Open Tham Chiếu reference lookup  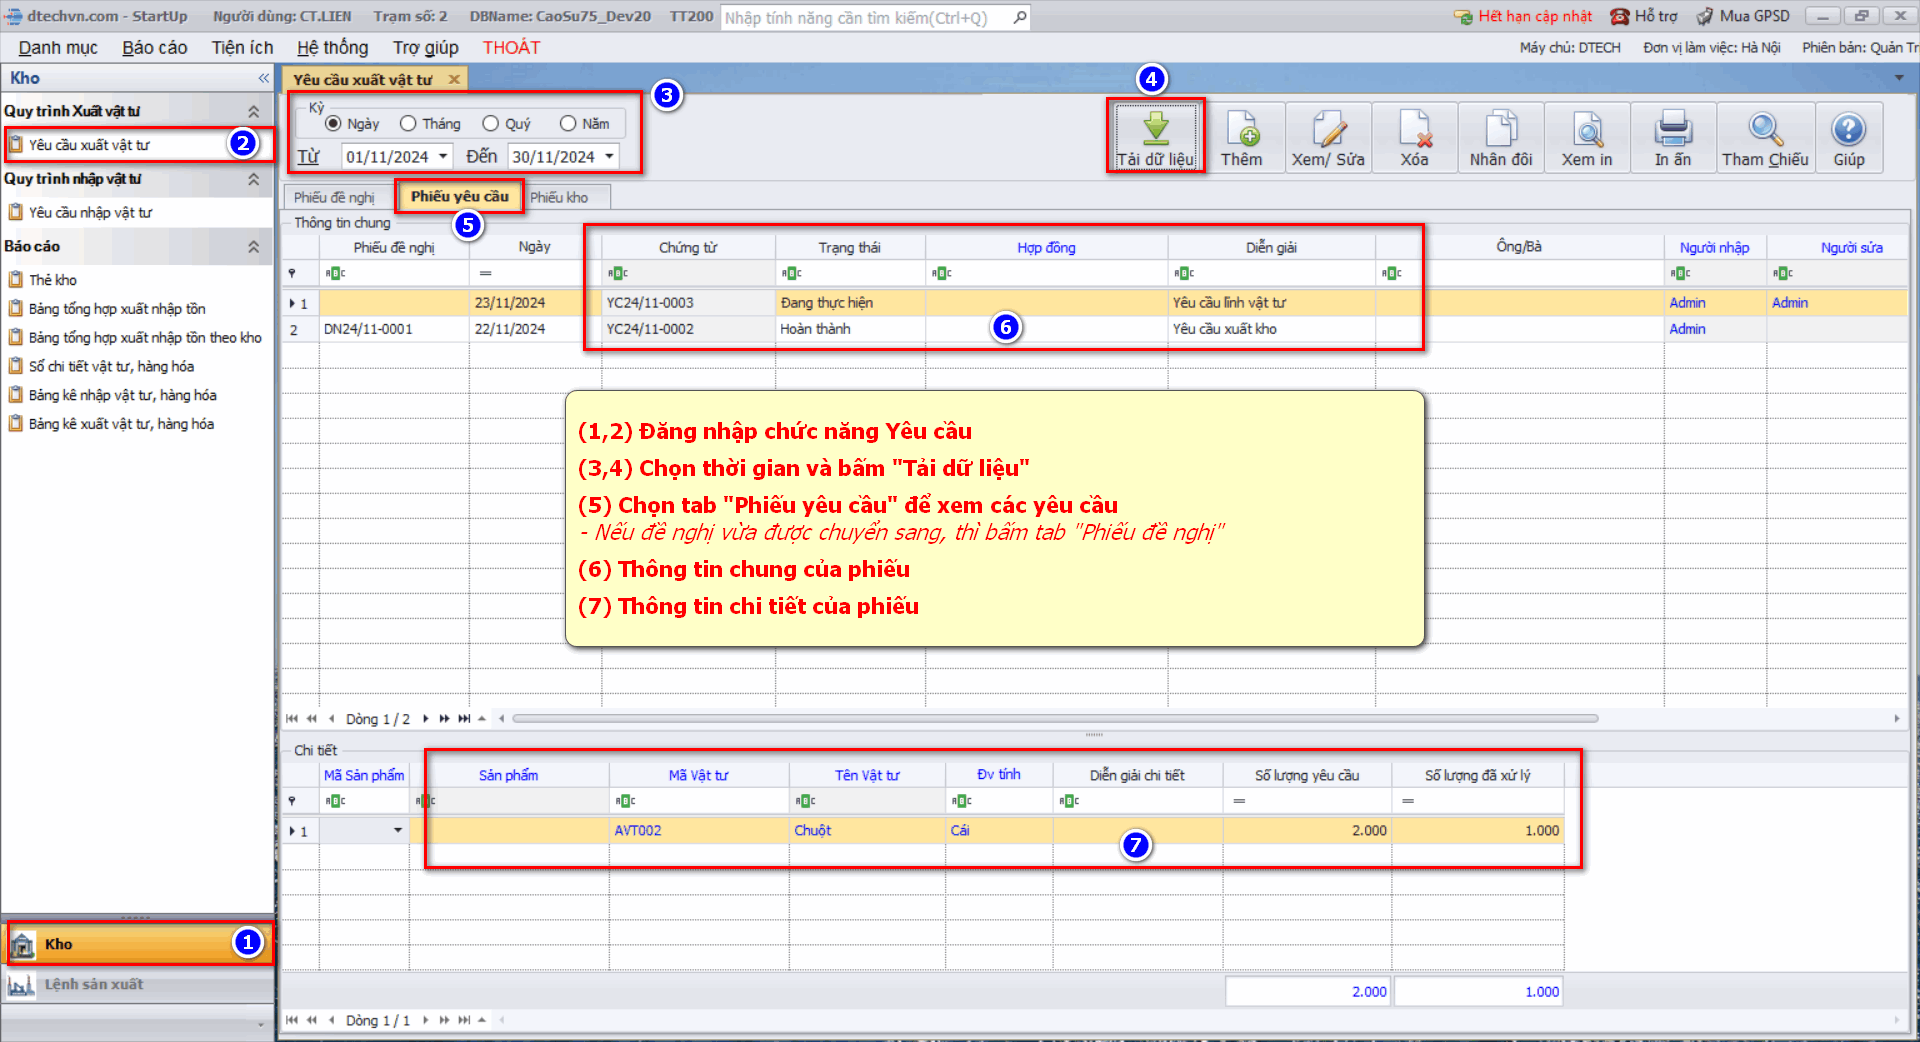tap(1765, 129)
